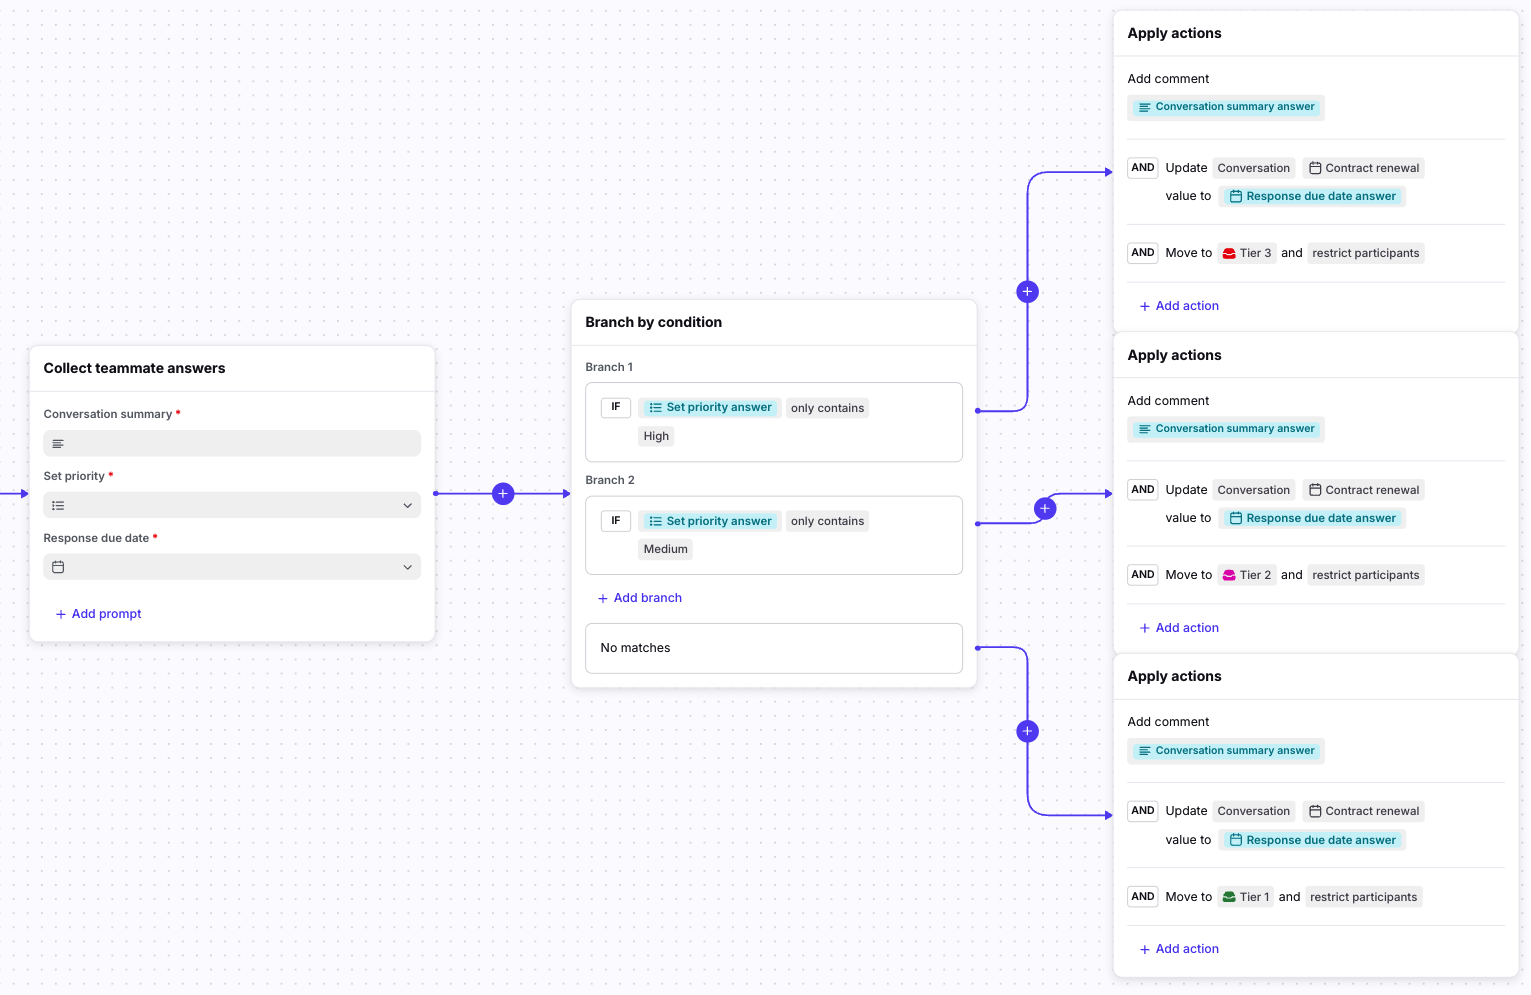The image size is (1531, 995).
Task: Click plus circle on No matches connector
Action: coord(1027,731)
